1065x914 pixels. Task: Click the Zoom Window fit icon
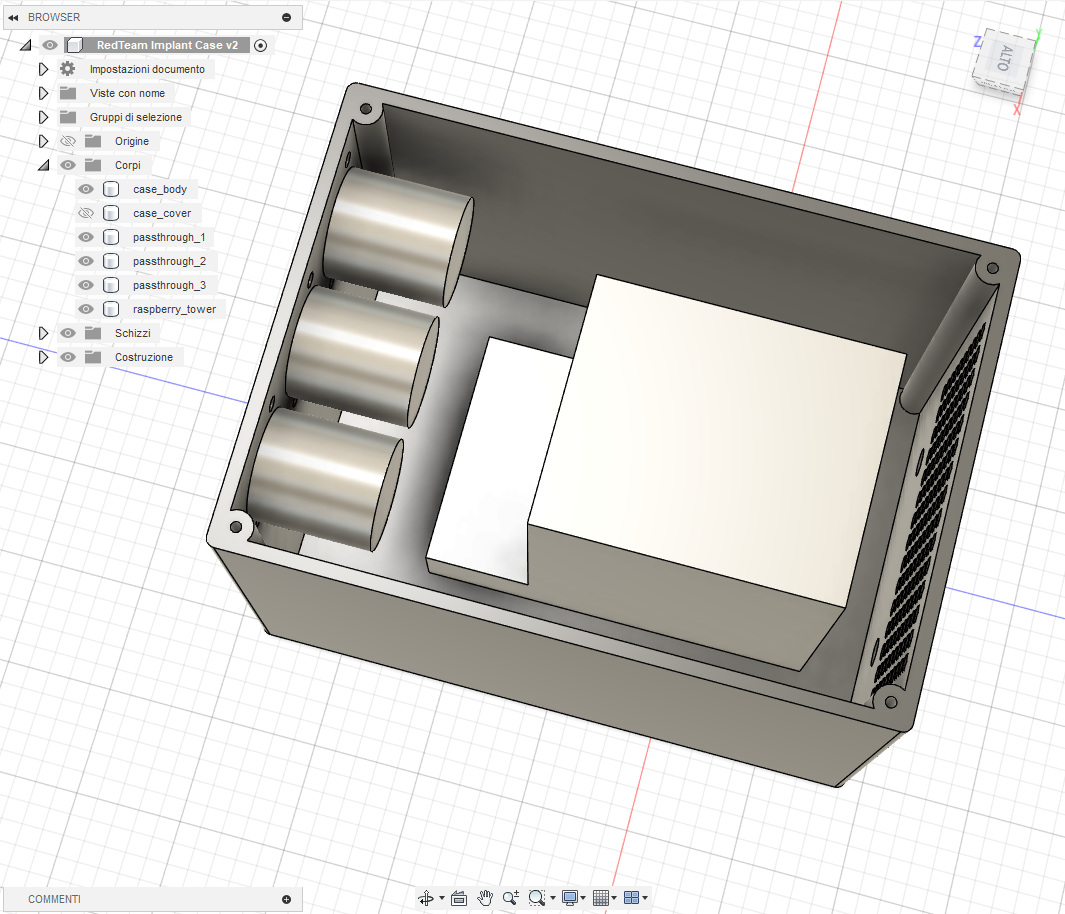click(537, 898)
